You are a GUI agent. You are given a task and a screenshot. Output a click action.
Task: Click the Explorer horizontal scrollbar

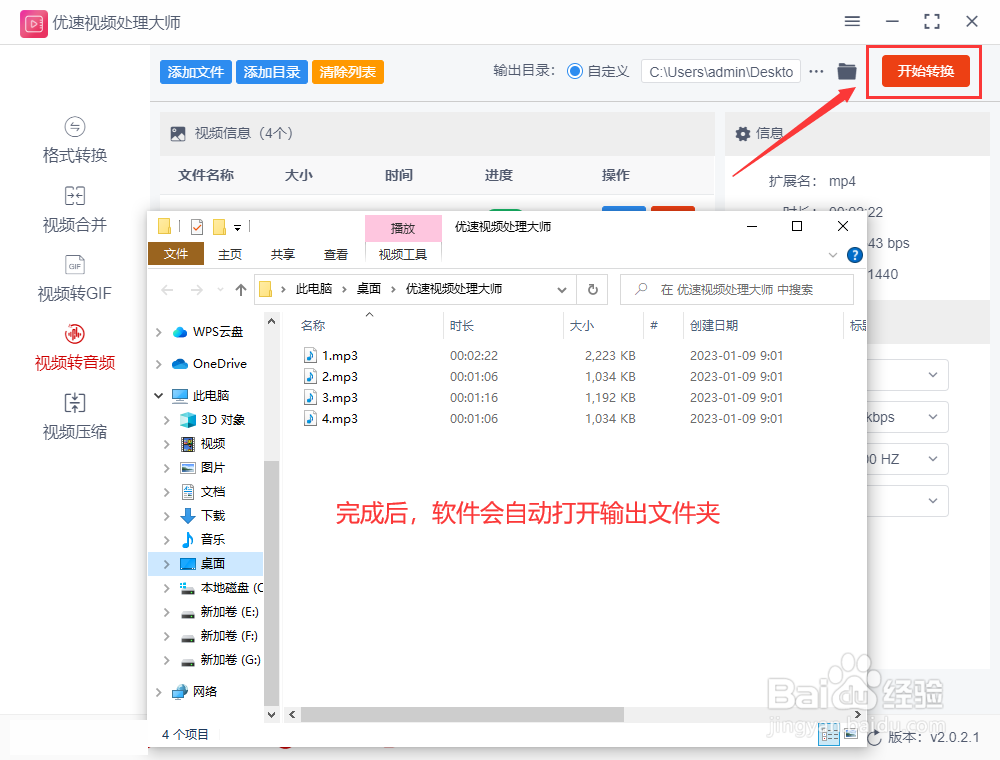[x=462, y=715]
